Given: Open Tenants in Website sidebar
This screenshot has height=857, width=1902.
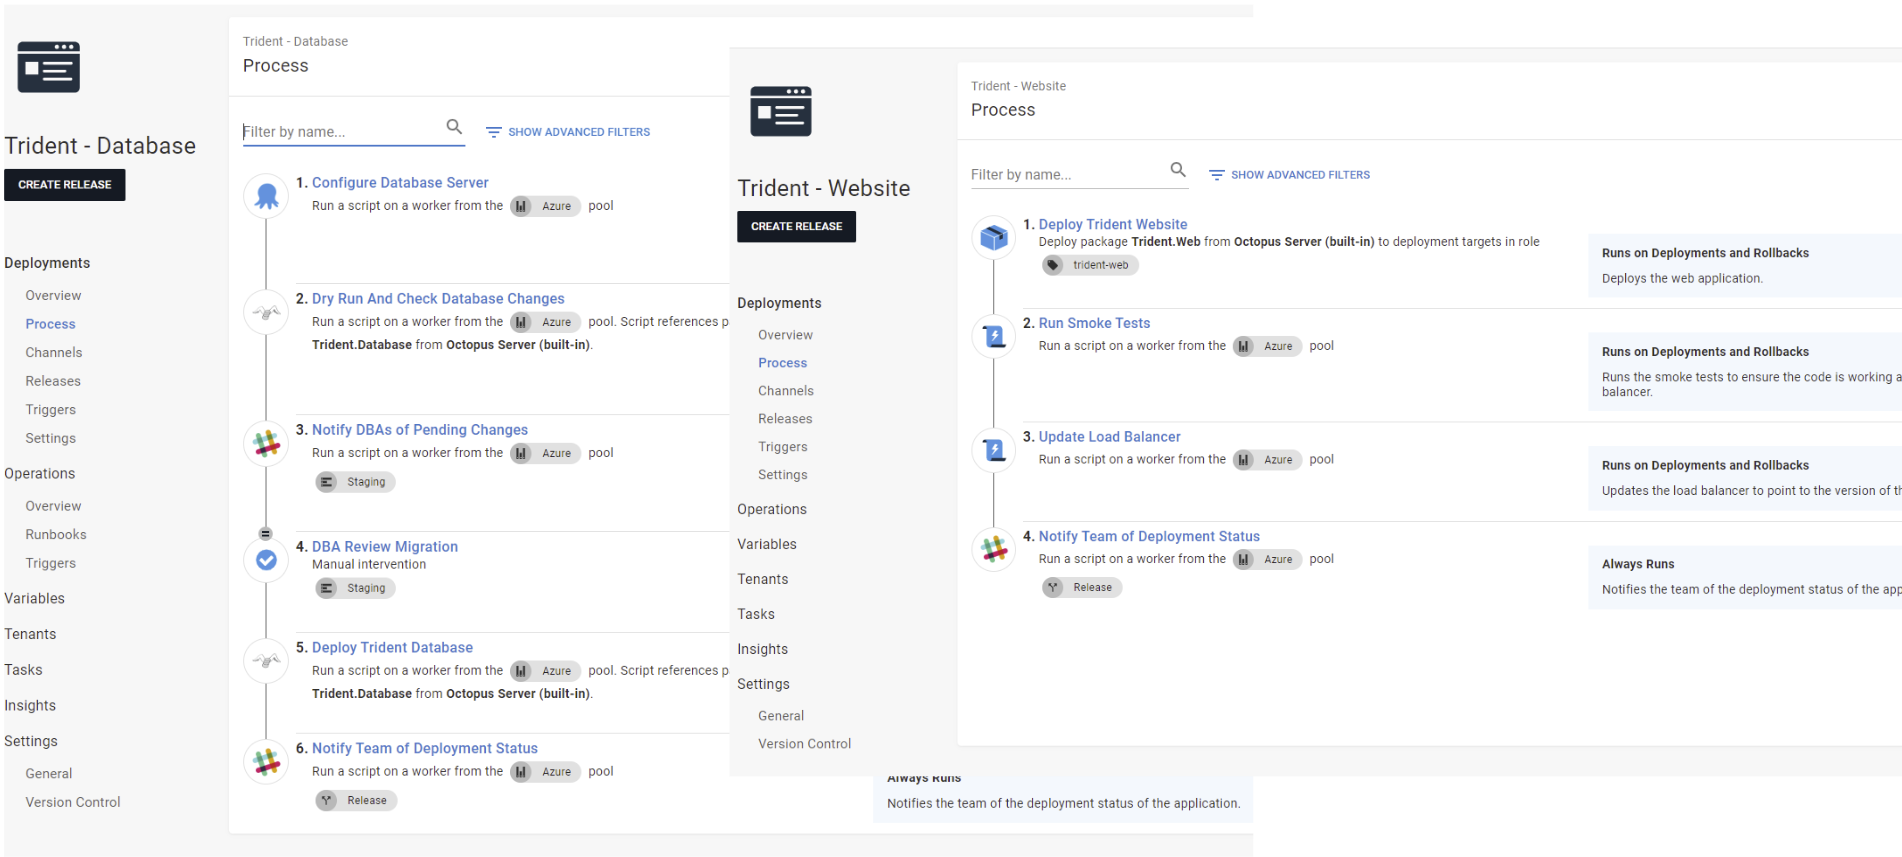Looking at the screenshot, I should click(763, 579).
